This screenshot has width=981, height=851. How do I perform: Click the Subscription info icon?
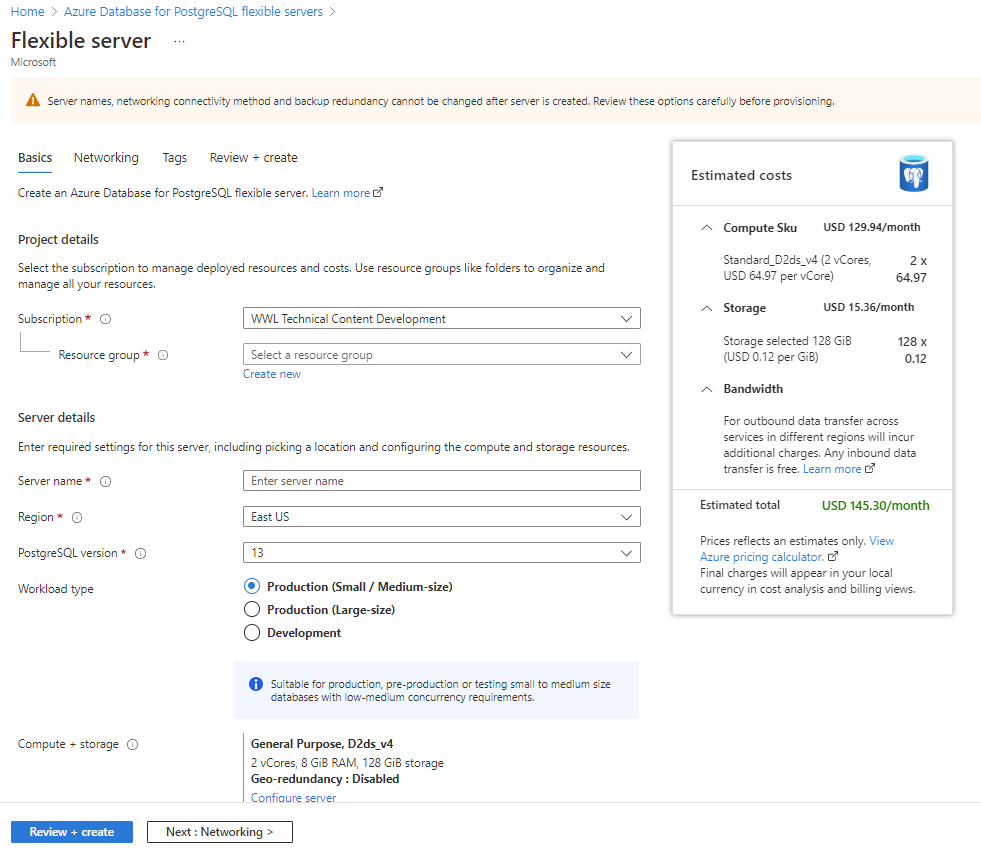[108, 319]
